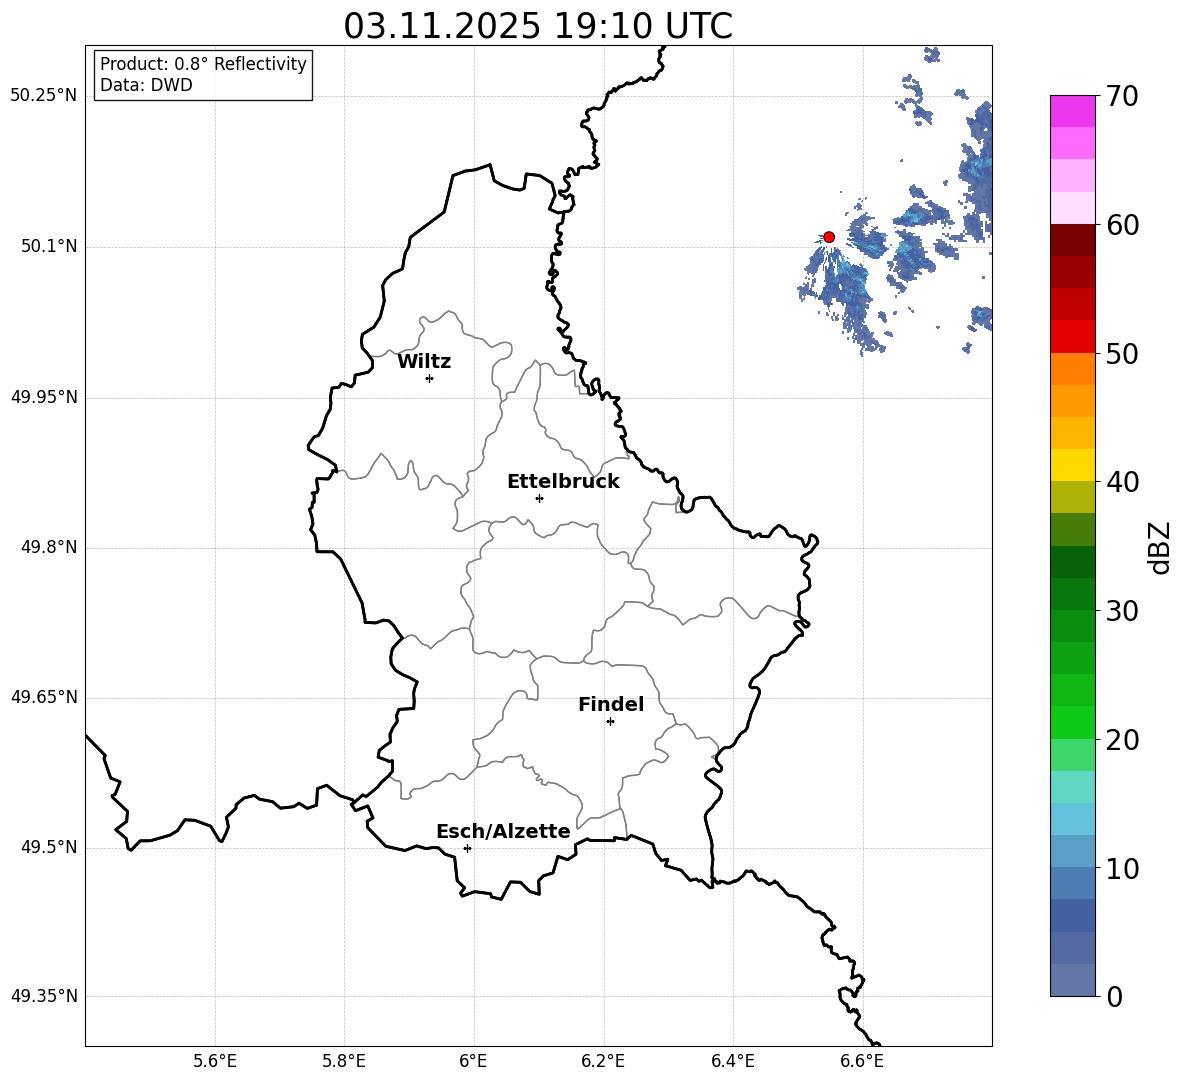This screenshot has width=1184, height=1081.
Task: Click the 6.4°E longitude label
Action: tap(732, 1061)
